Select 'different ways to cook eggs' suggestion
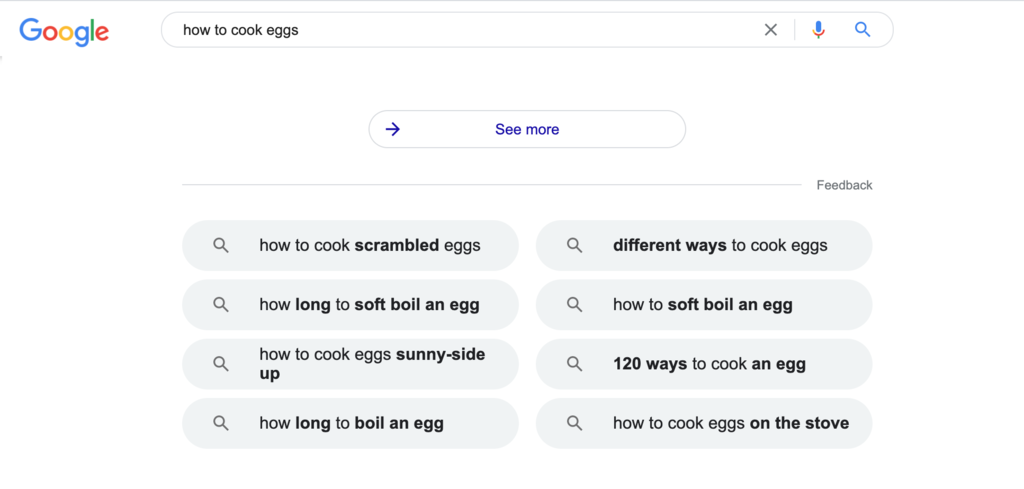 [x=720, y=245]
